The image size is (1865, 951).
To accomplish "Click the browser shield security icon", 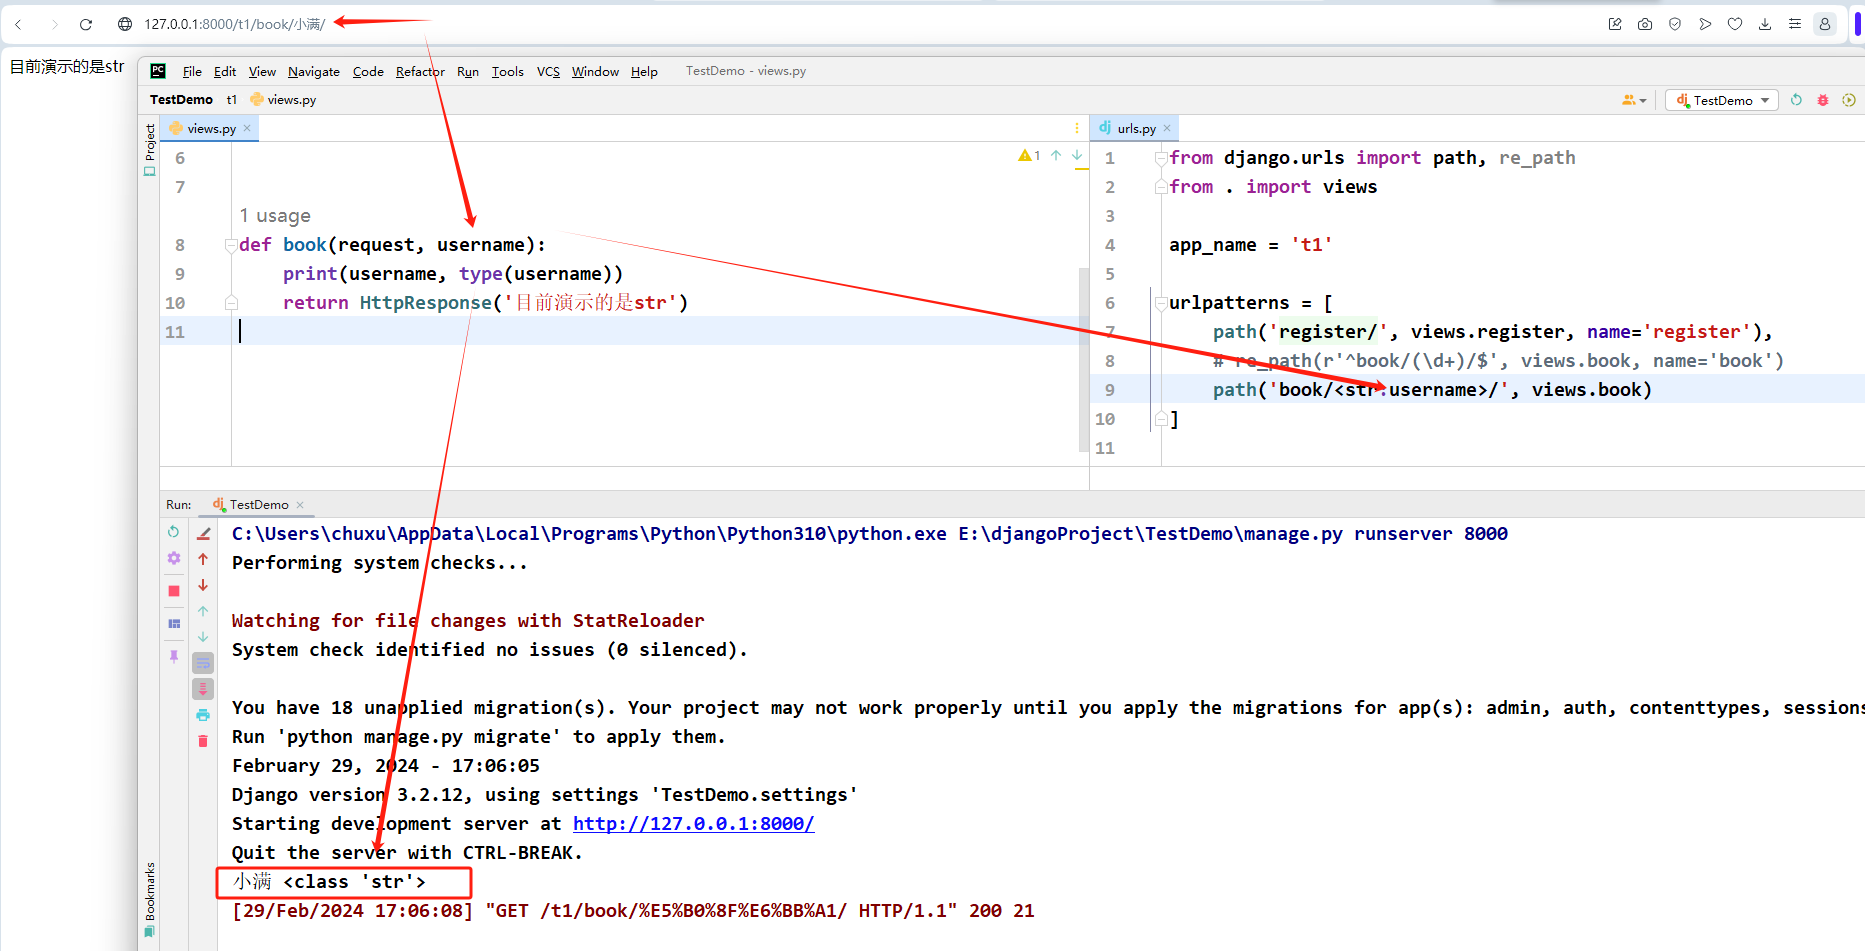I will (1675, 24).
